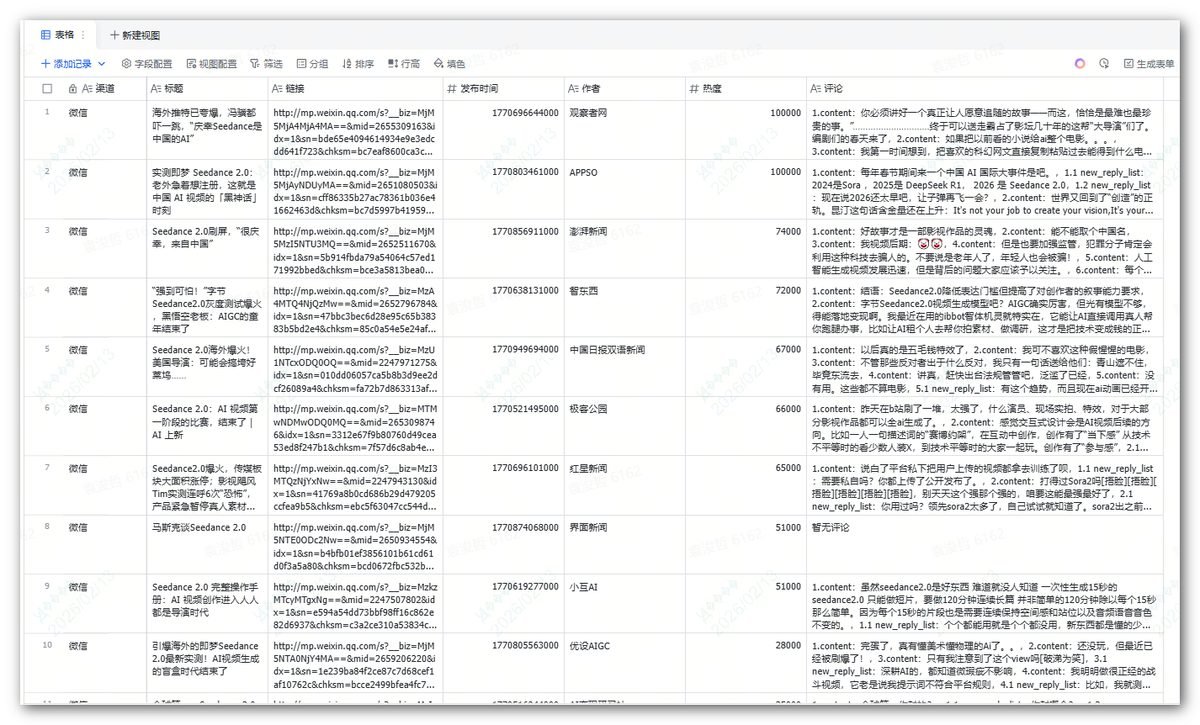Click the publish time 1770949694000

pyautogui.click(x=525, y=349)
